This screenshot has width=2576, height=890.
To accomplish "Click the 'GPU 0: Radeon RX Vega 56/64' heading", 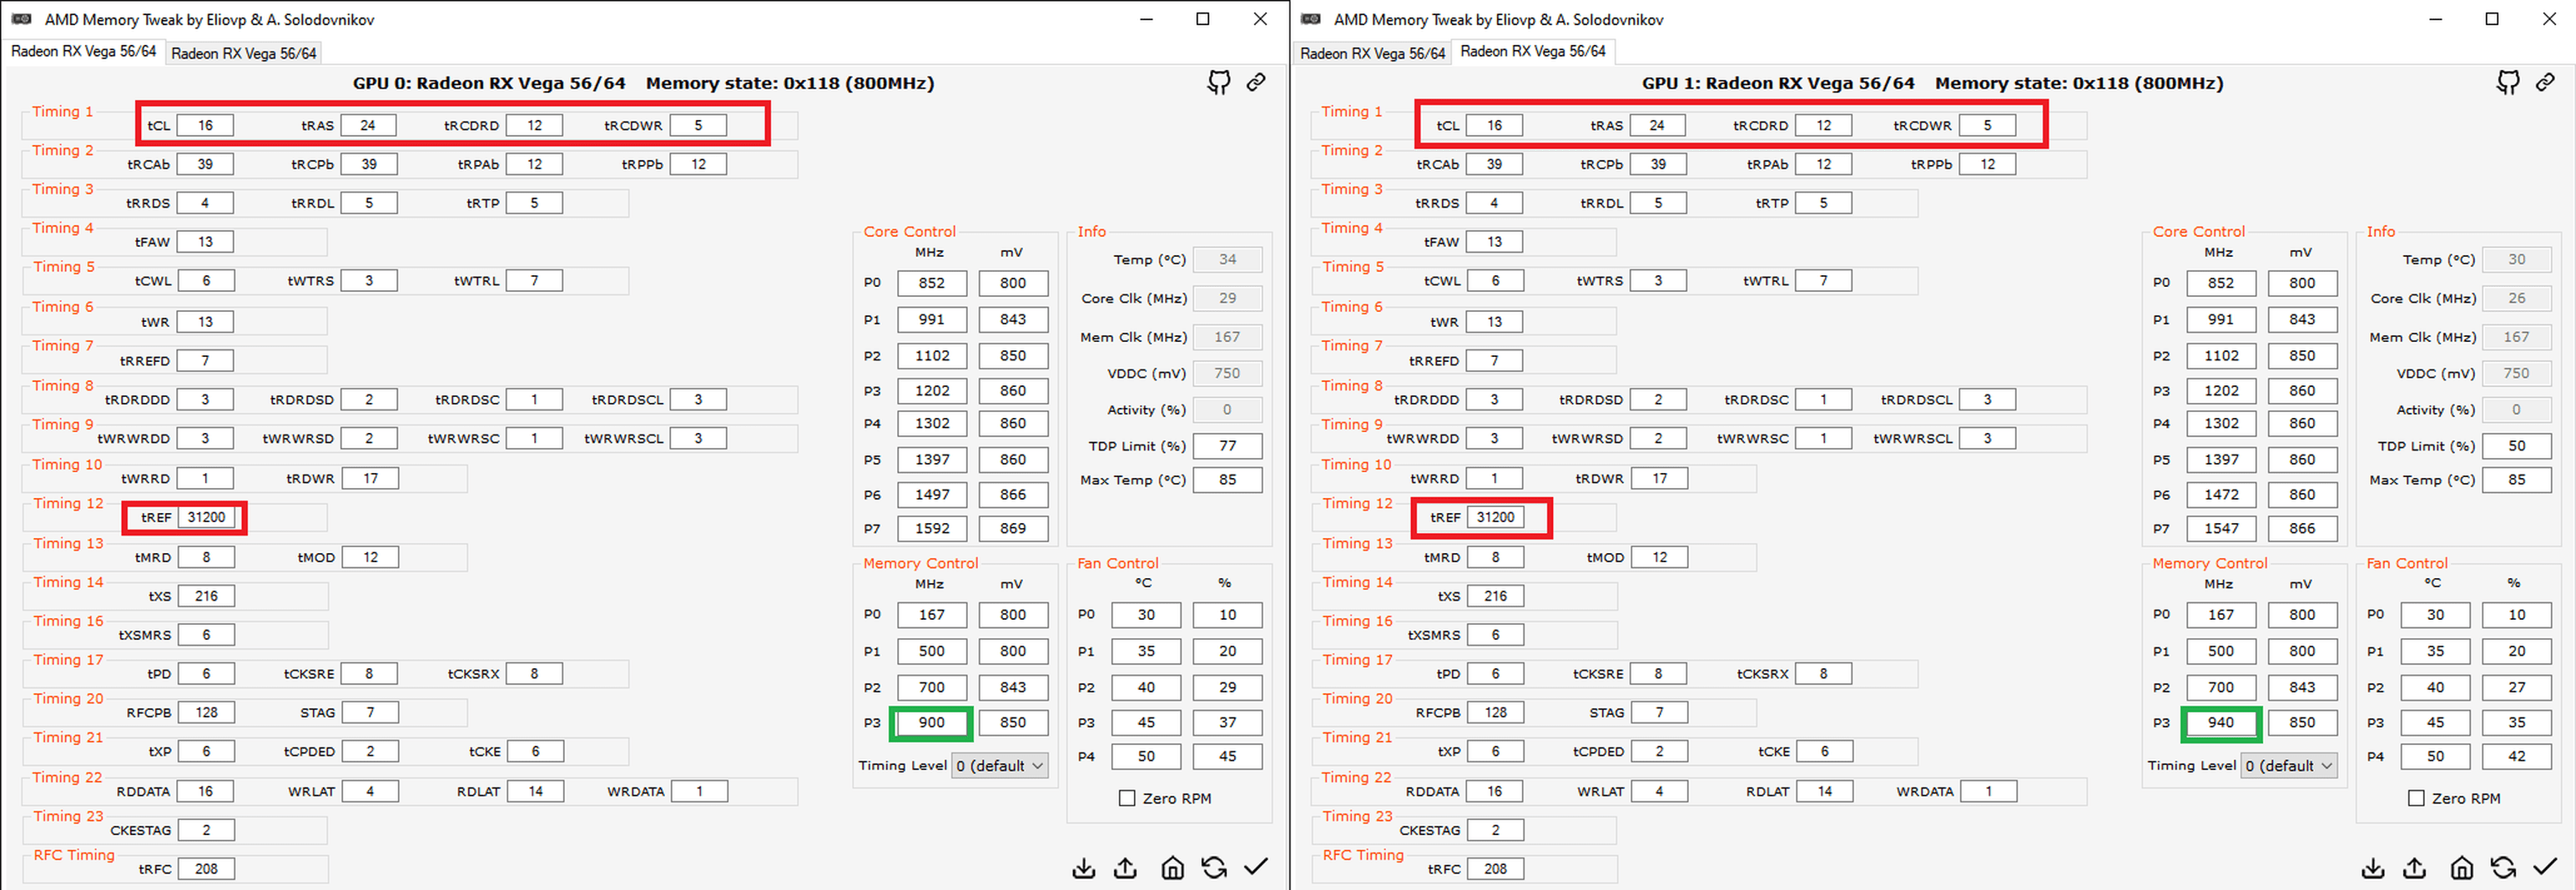I will pyautogui.click(x=489, y=83).
